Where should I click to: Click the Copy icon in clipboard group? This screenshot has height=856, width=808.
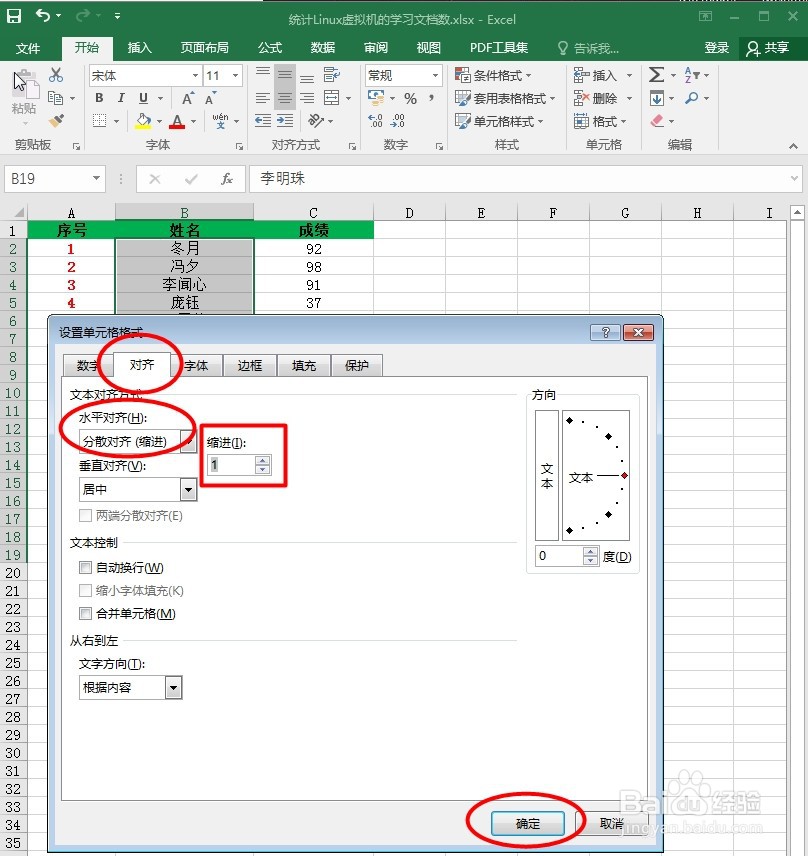pyautogui.click(x=55, y=98)
